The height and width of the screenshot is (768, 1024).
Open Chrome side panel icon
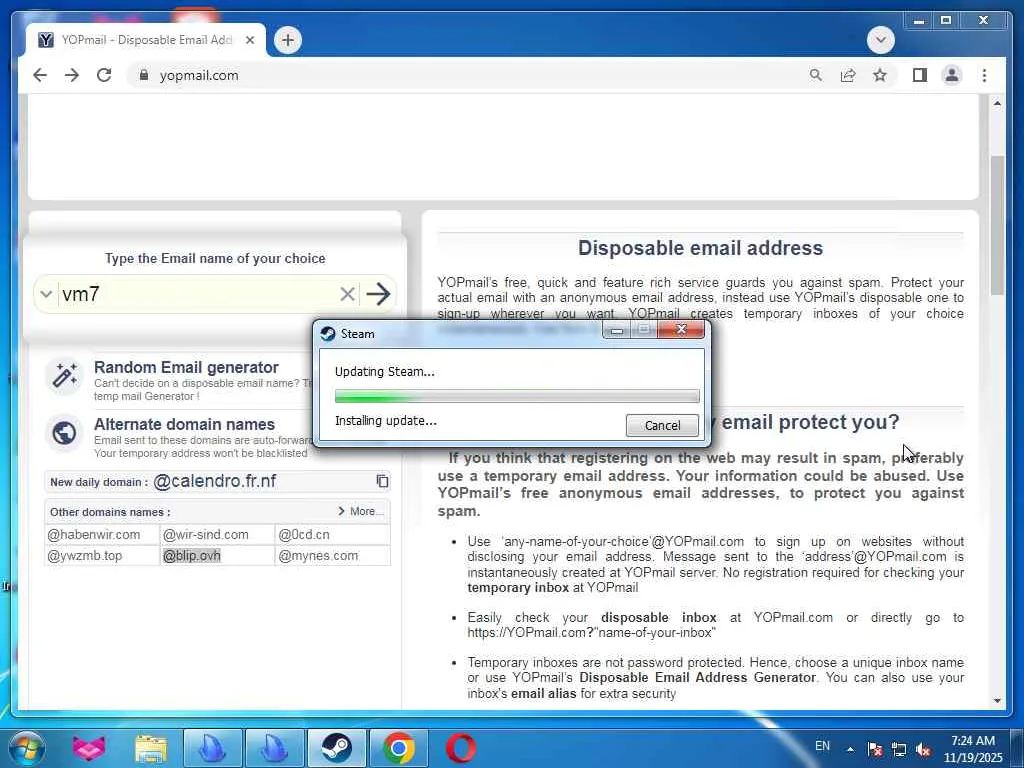[920, 75]
